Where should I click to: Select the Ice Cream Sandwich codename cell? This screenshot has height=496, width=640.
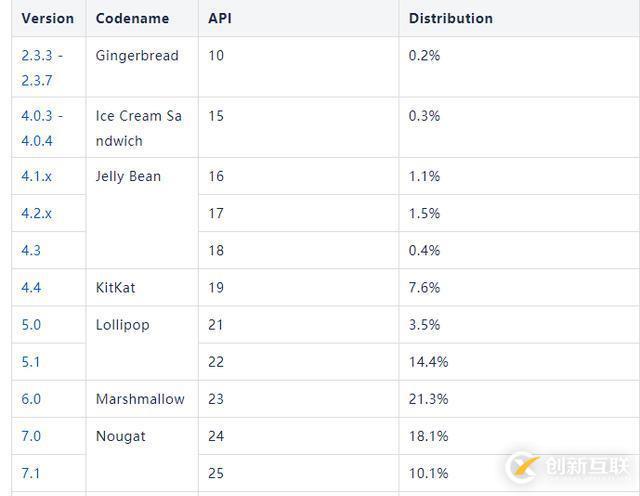pos(139,128)
